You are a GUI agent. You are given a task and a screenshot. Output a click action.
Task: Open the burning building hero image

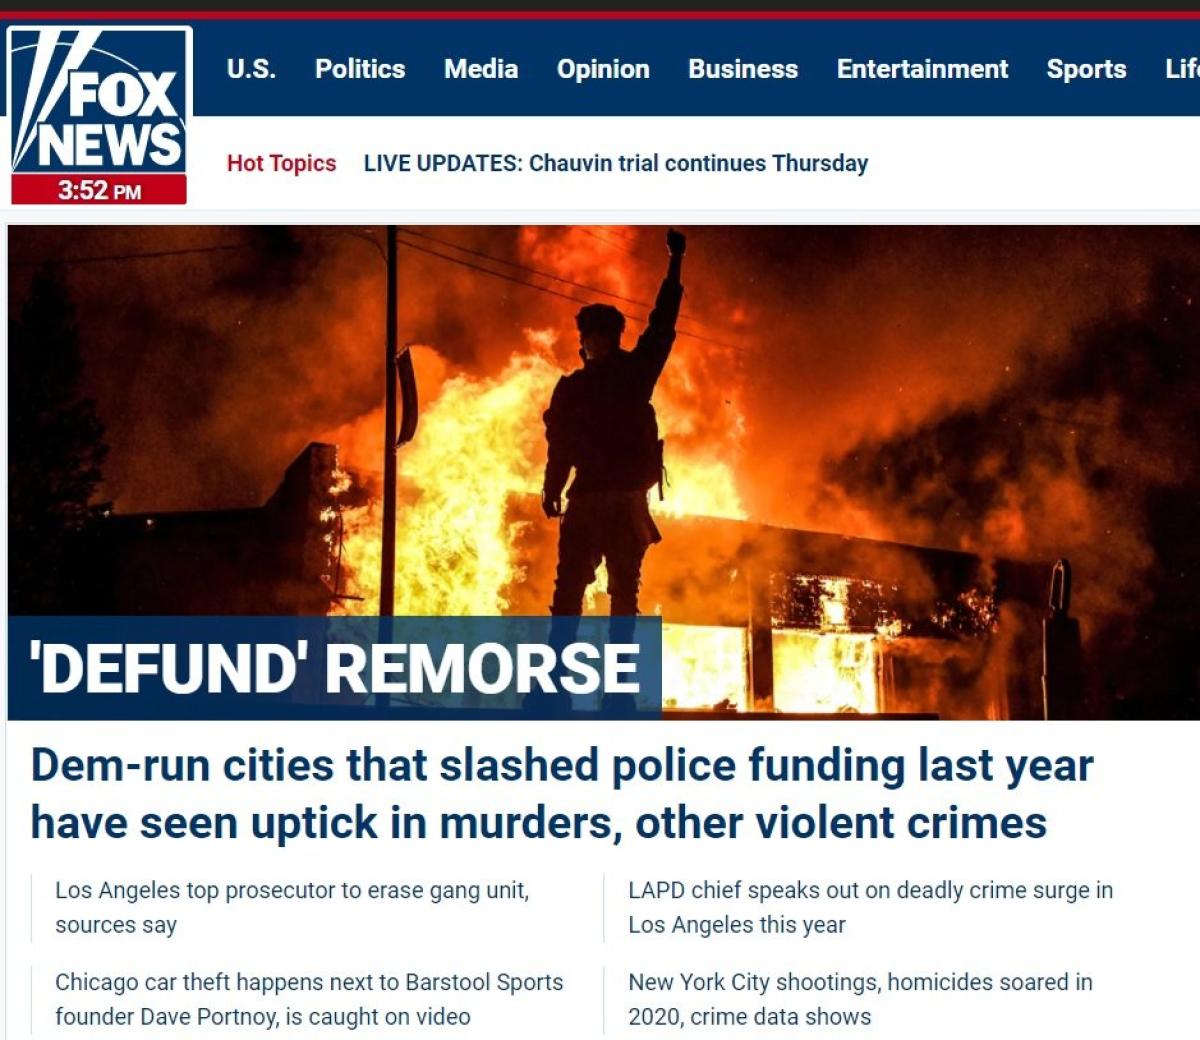(603, 471)
